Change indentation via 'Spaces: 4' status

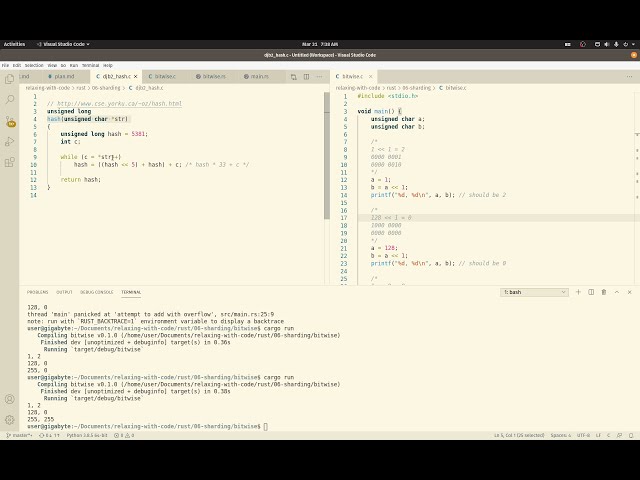tap(560, 436)
